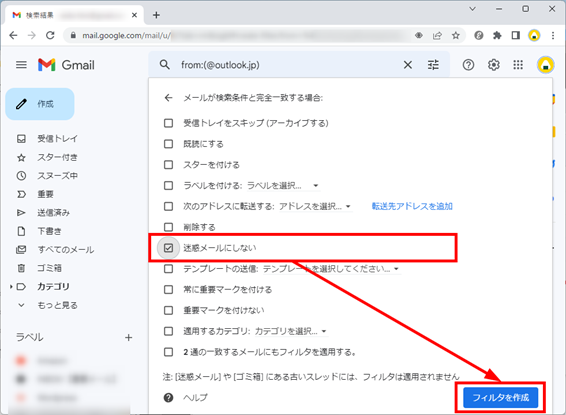Go back using the filter back arrow
Image resolution: width=566 pixels, height=415 pixels.
point(168,98)
